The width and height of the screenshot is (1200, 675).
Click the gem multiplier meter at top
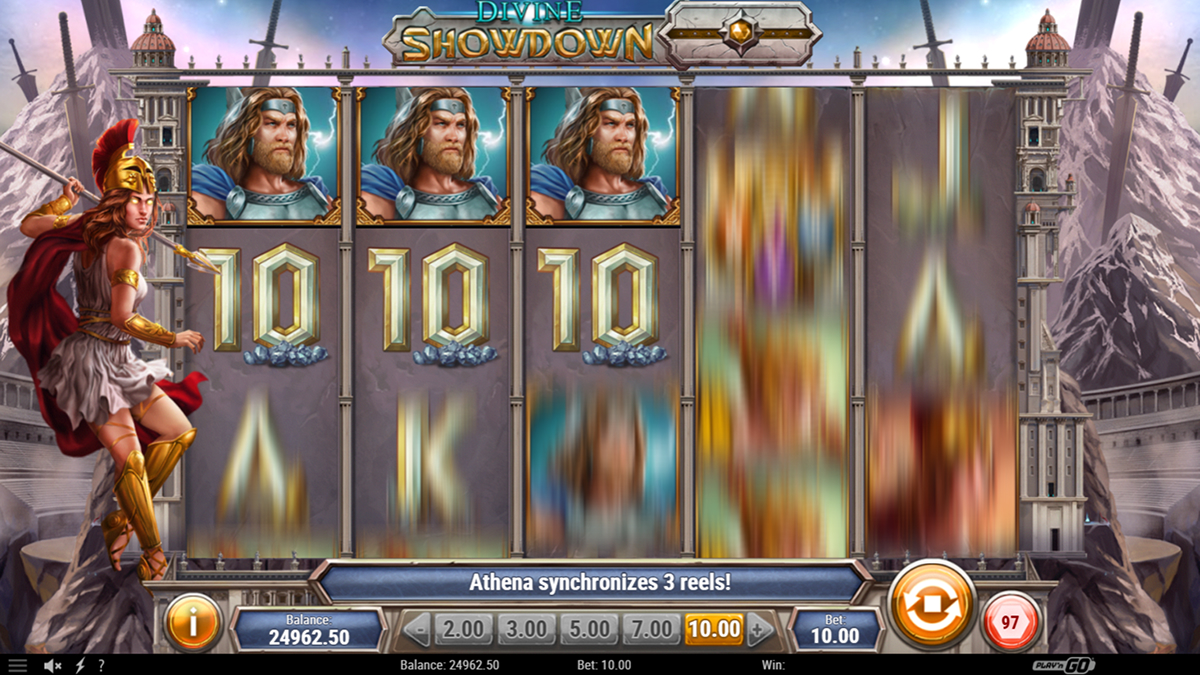point(740,33)
